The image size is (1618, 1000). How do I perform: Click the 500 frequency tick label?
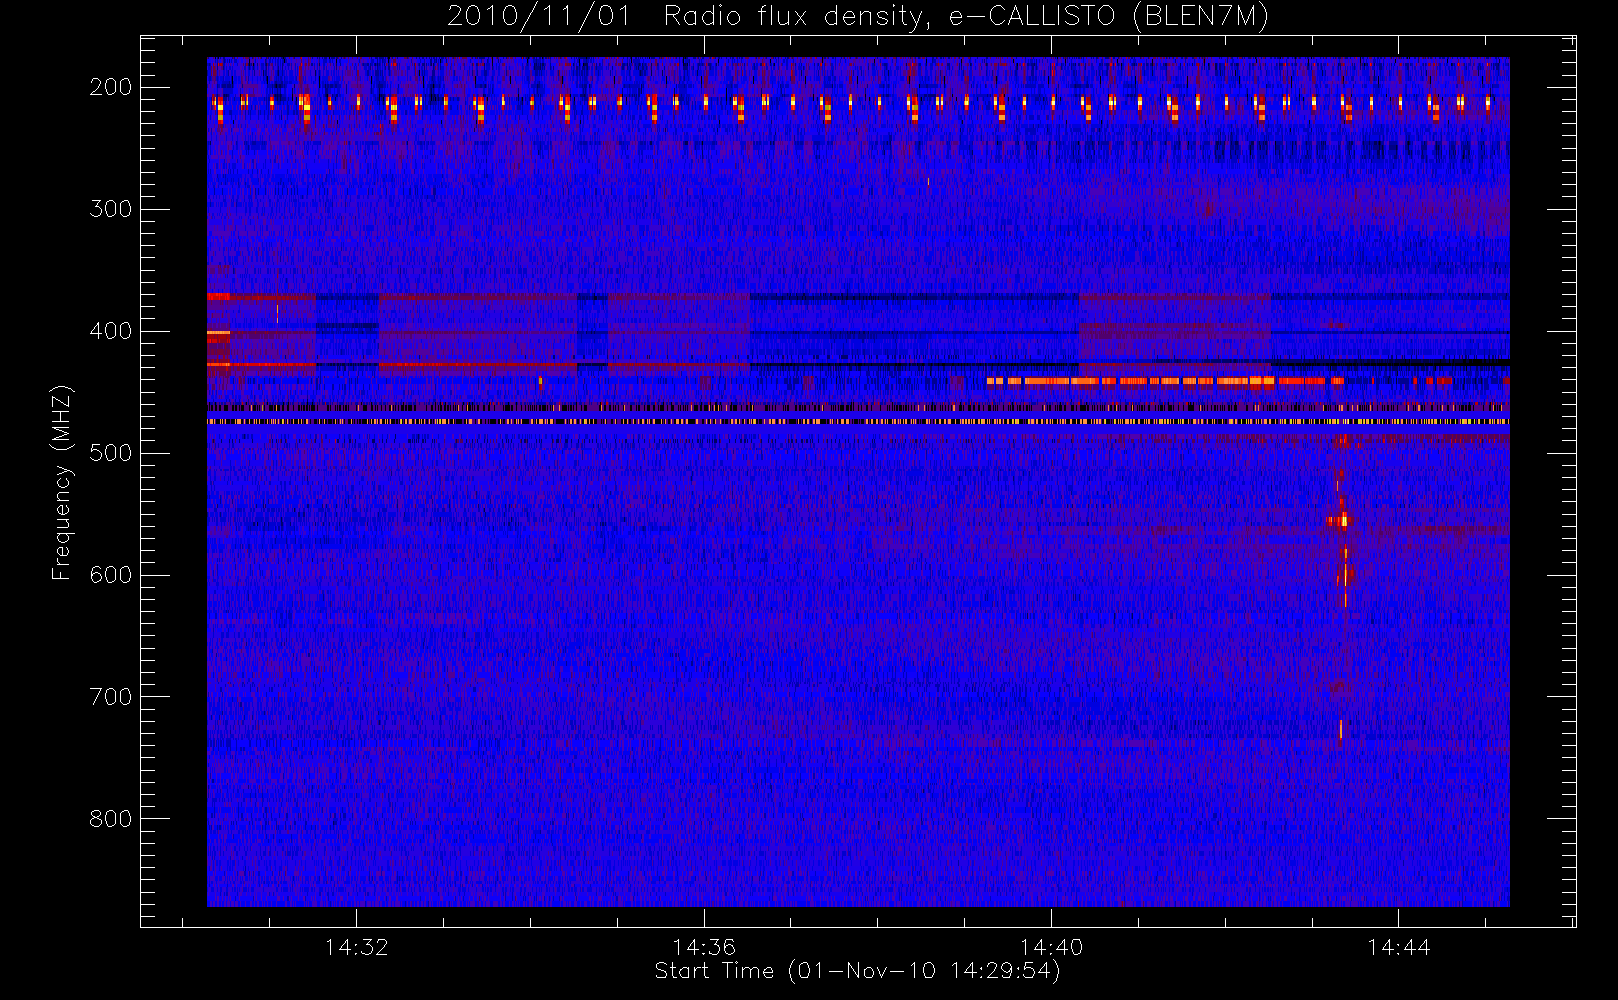[110, 453]
